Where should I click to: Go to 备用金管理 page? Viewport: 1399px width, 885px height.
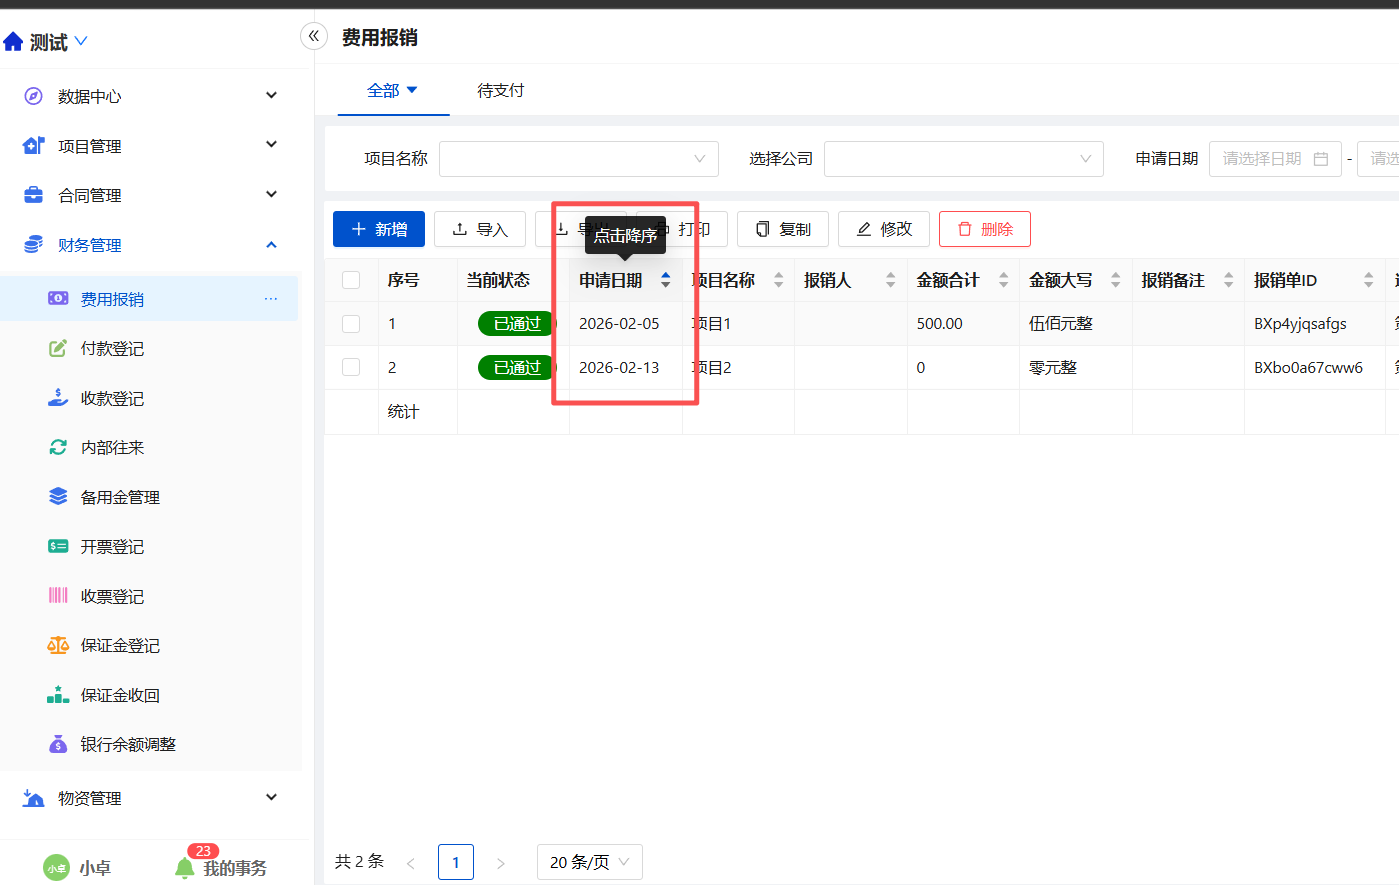click(x=120, y=497)
